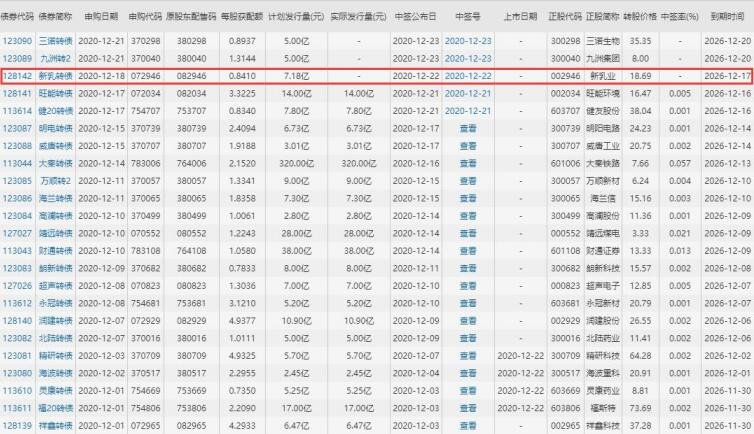
Task: Open bond code link 123086
Action: click(17, 198)
